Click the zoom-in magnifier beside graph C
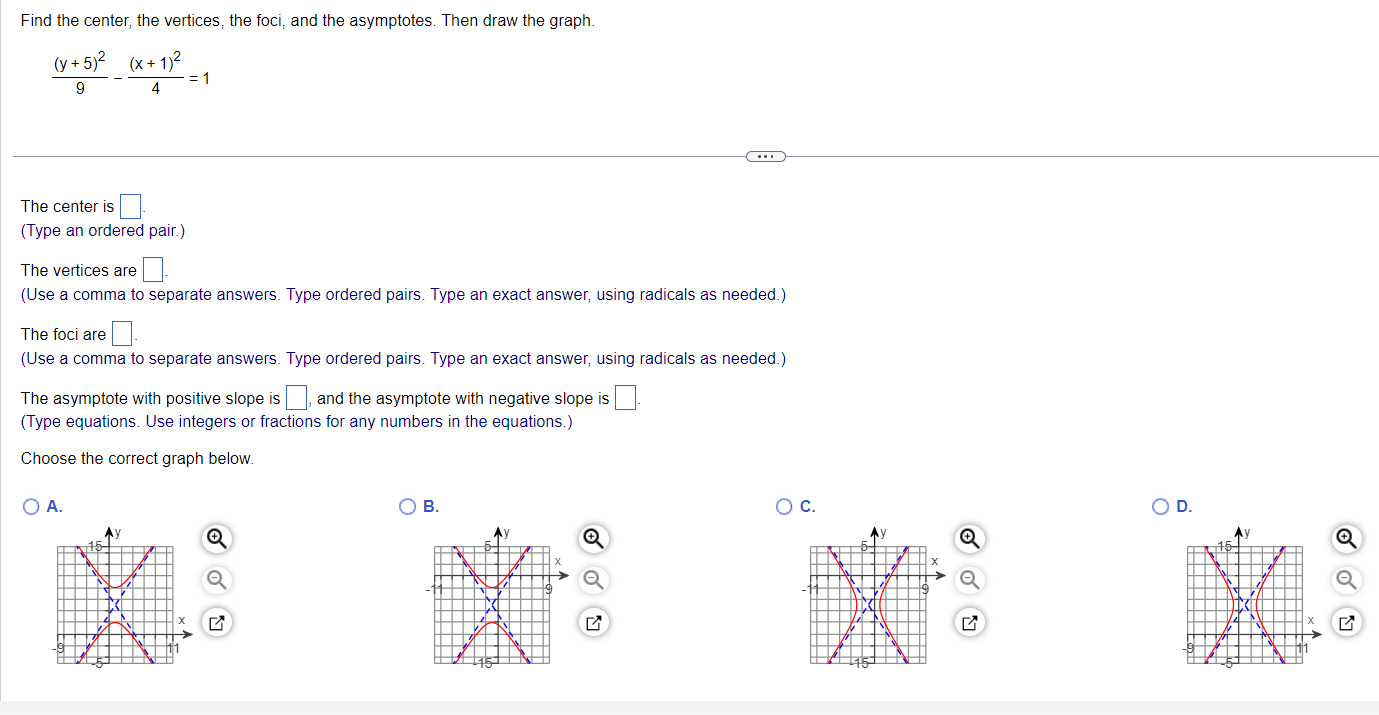The width and height of the screenshot is (1379, 715). pos(969,538)
